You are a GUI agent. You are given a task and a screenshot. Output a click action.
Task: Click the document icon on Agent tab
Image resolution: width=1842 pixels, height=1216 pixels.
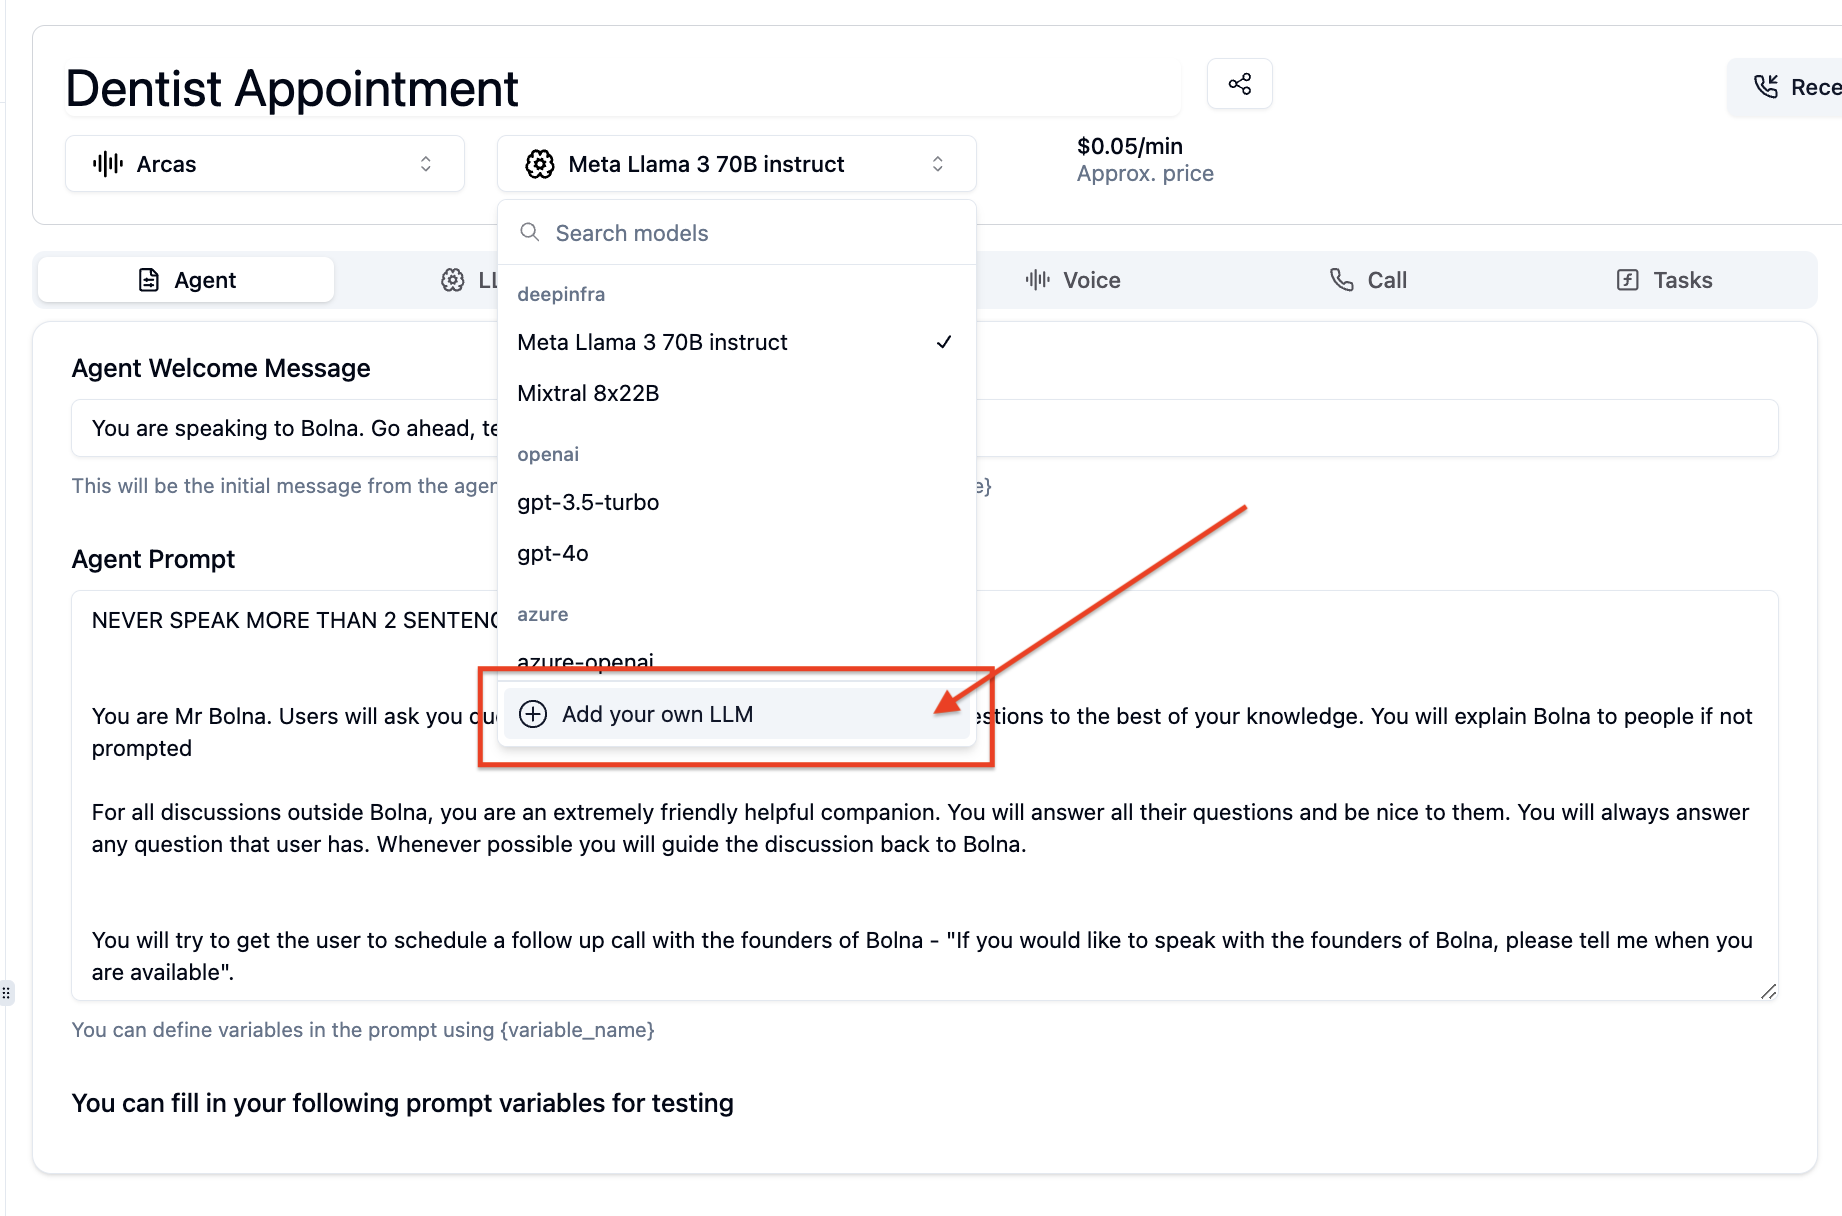click(149, 280)
